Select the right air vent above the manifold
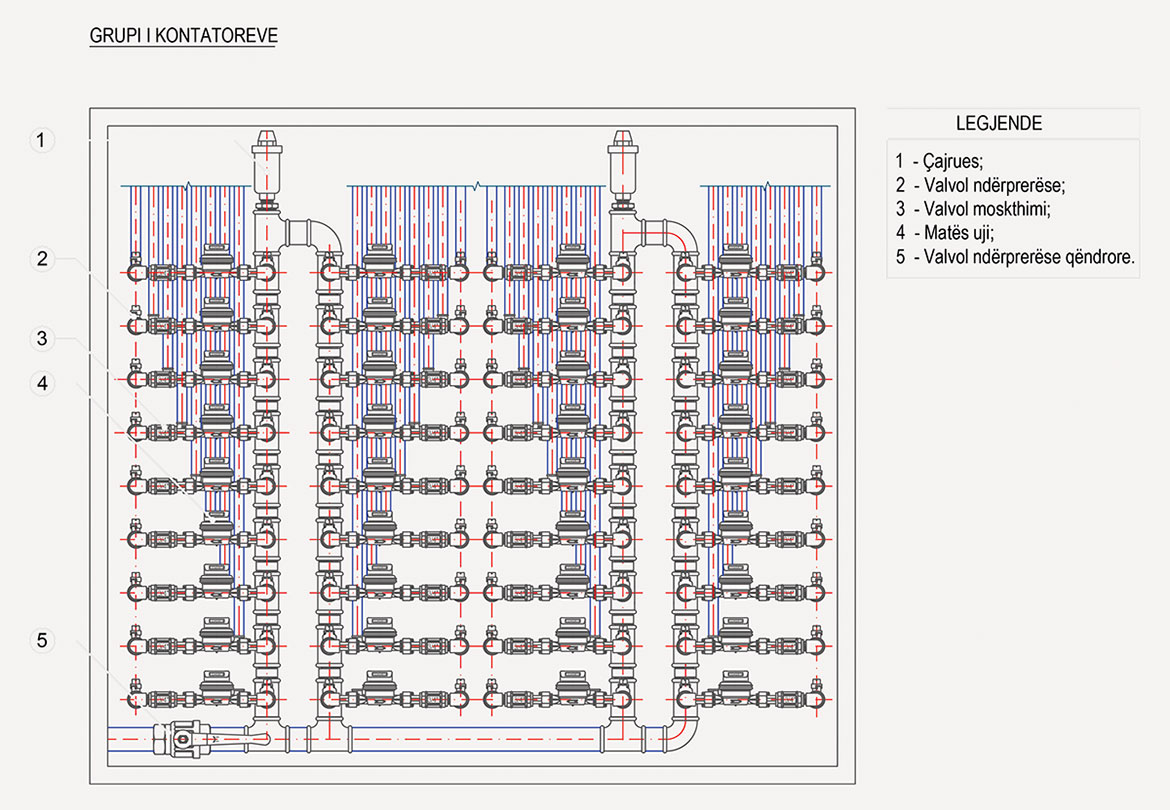The image size is (1170, 810). click(622, 163)
